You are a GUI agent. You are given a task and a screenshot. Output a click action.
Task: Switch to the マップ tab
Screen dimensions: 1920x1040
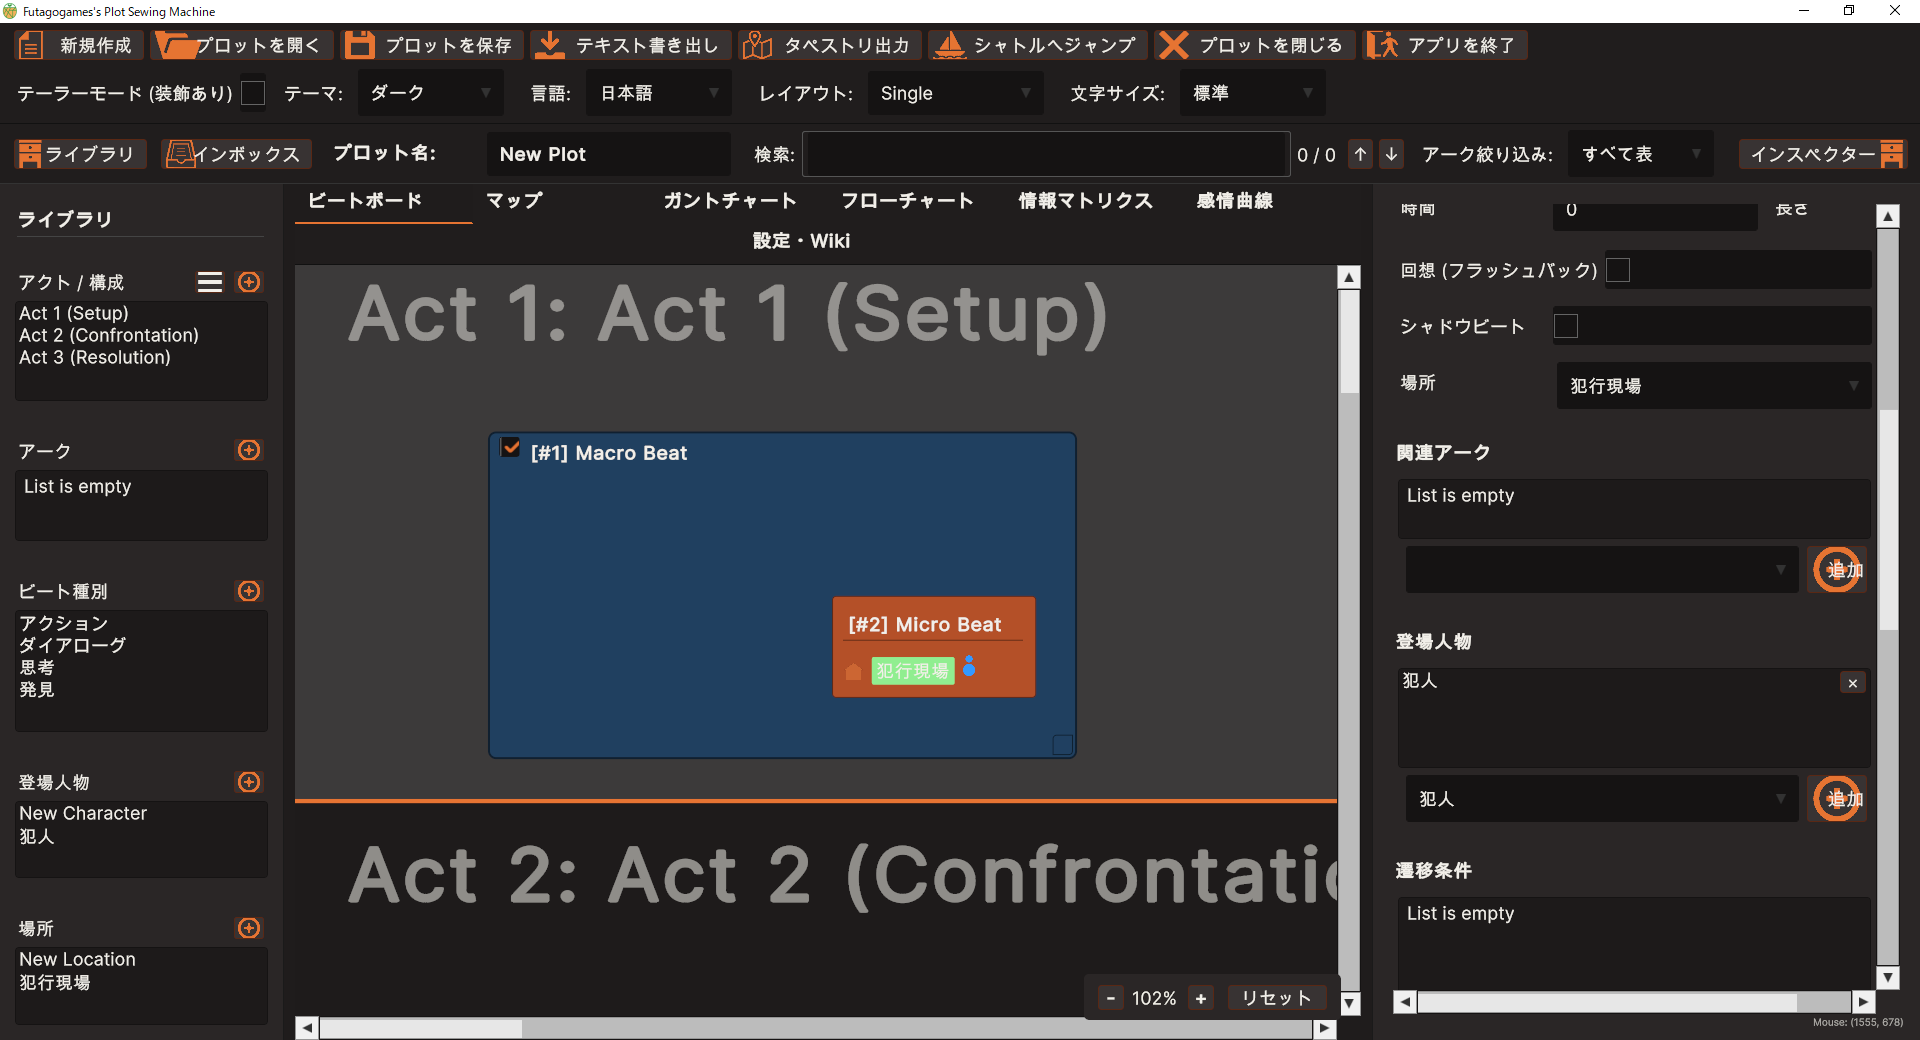tap(514, 200)
